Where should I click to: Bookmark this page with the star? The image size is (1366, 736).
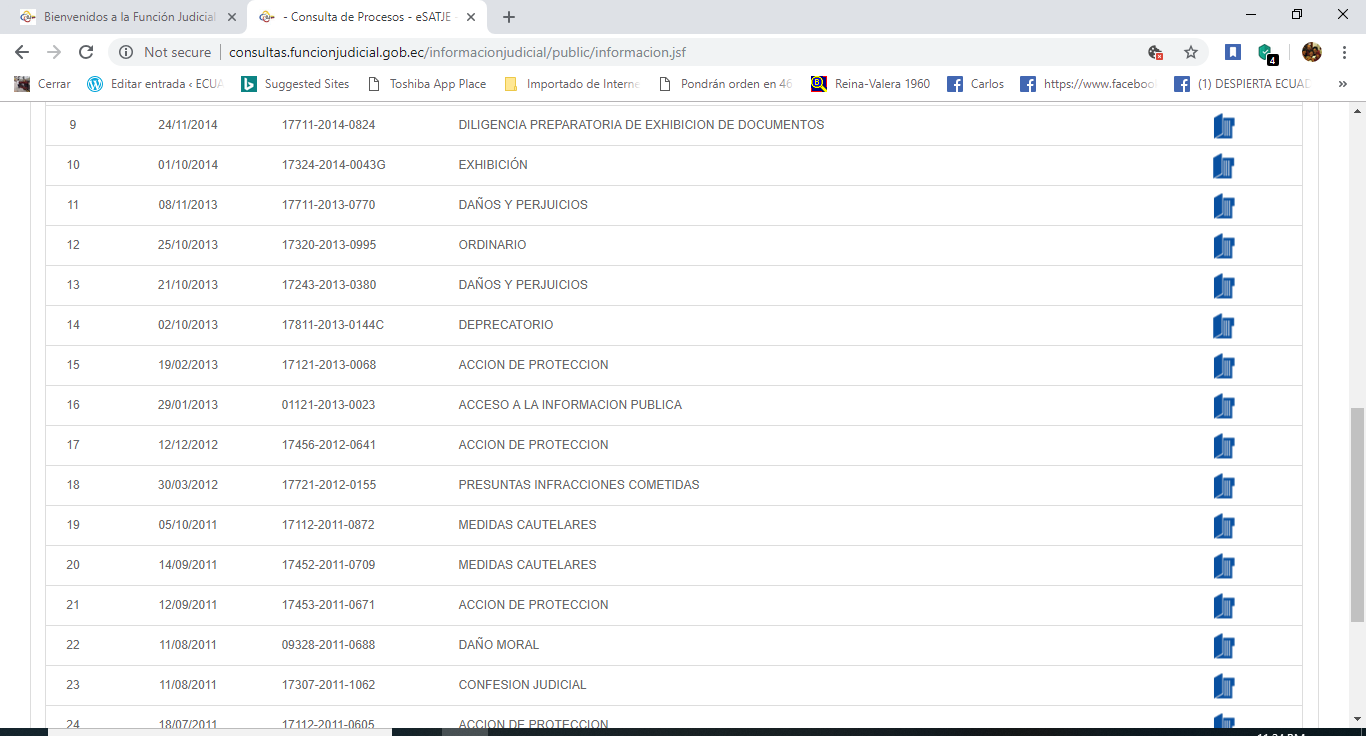(1190, 54)
